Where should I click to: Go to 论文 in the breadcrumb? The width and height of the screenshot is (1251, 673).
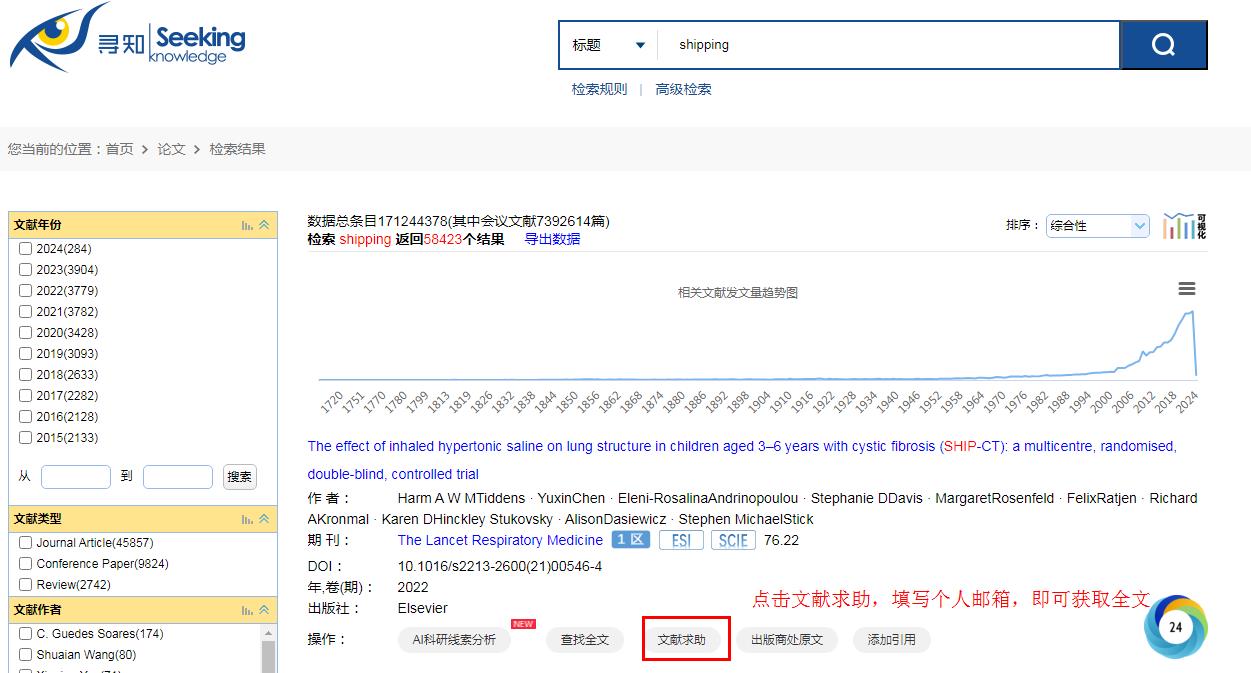coord(171,149)
